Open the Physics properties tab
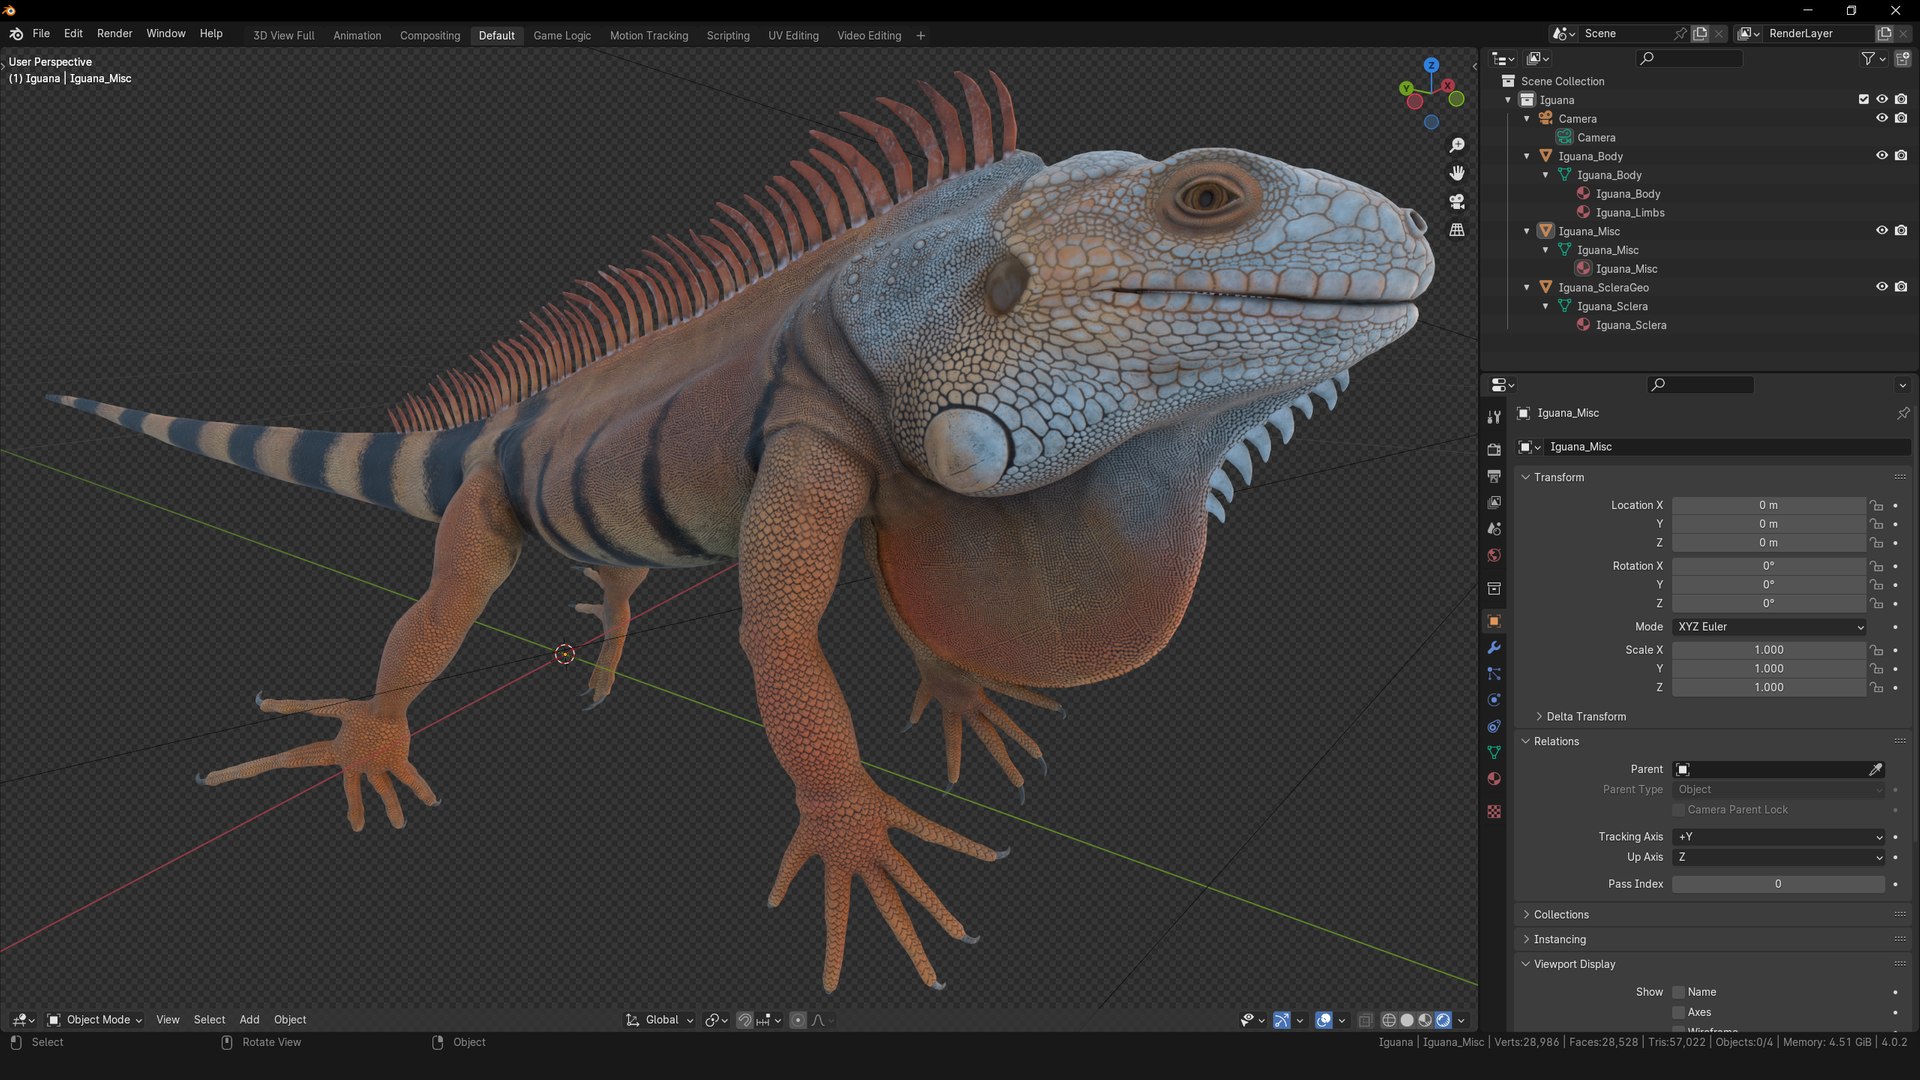 tap(1494, 700)
